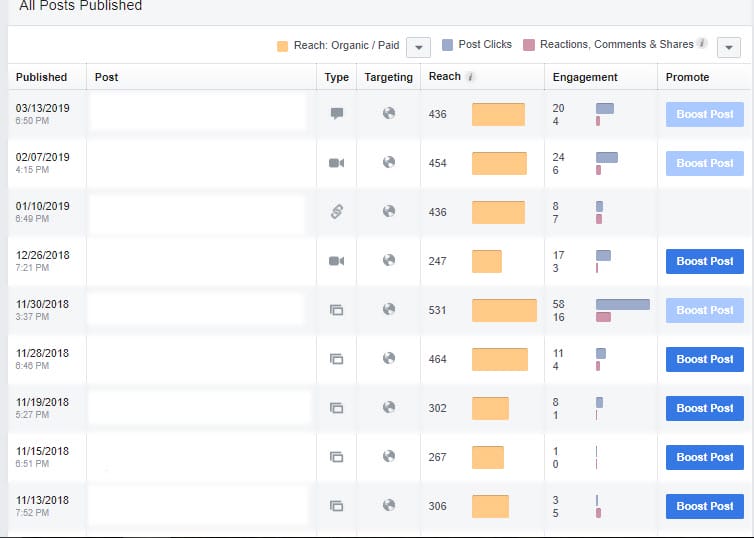Click the orange Reach legend color swatch
This screenshot has width=754, height=538.
283,46
